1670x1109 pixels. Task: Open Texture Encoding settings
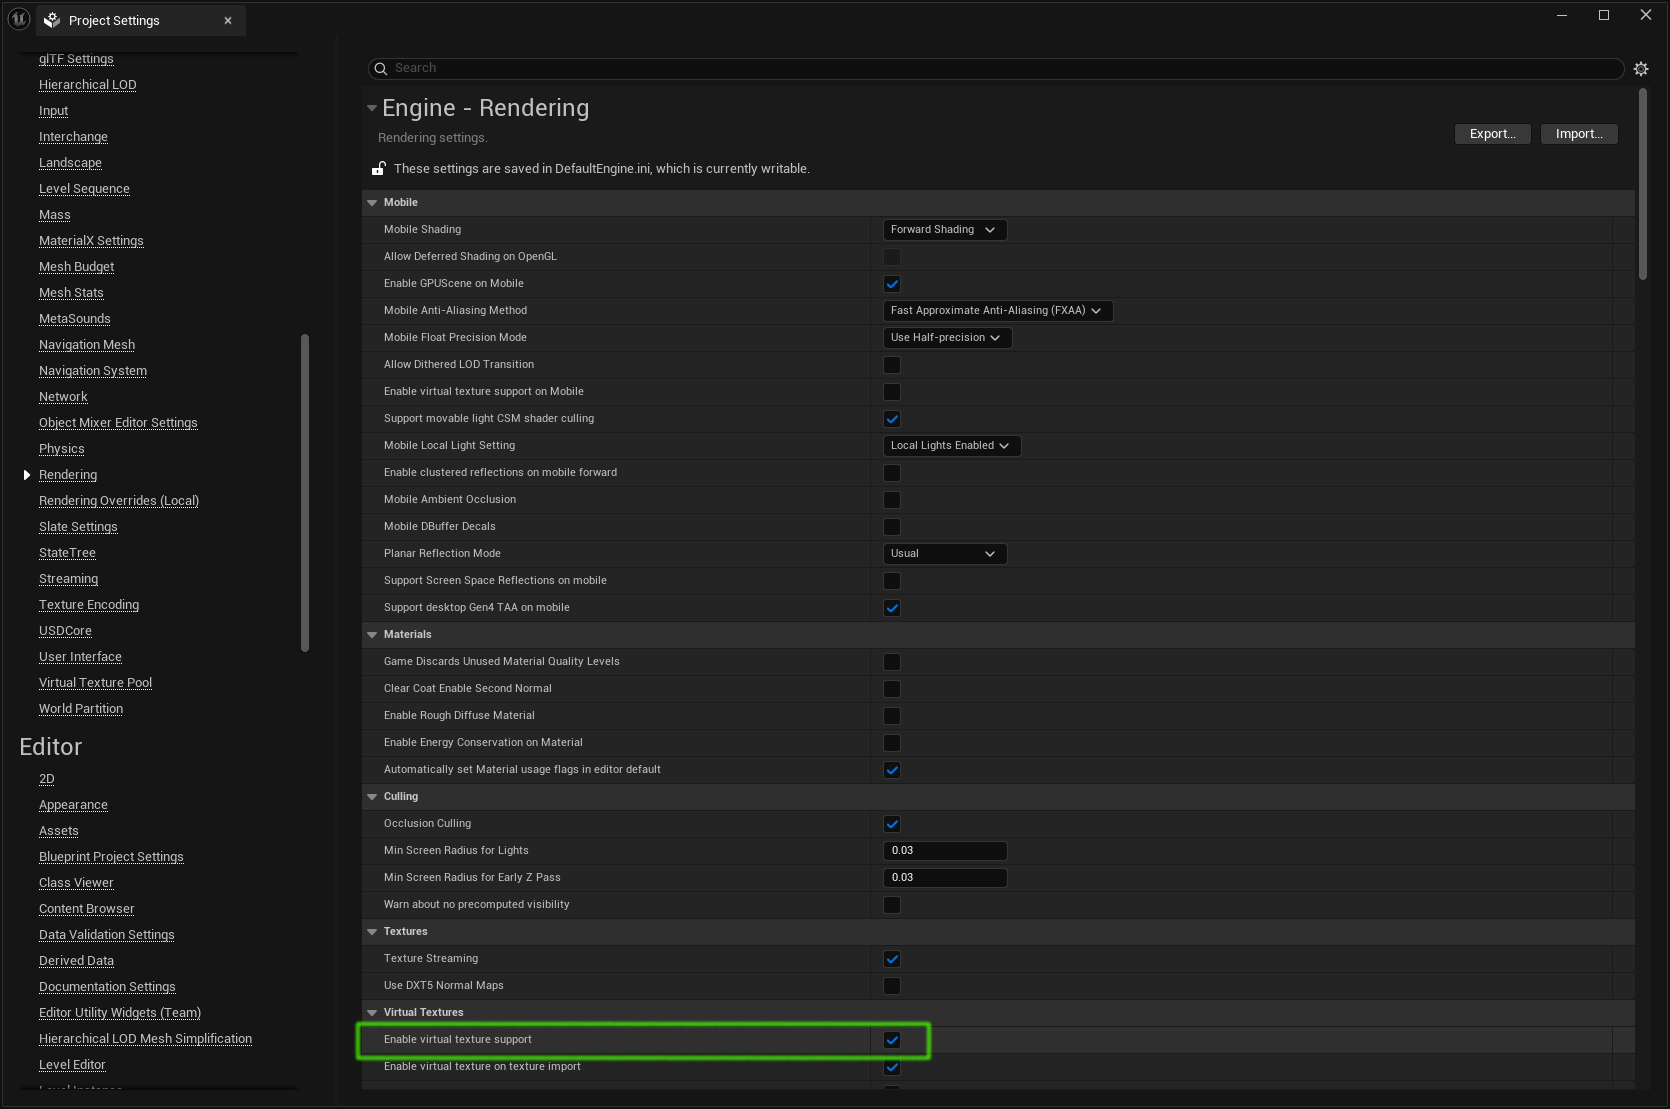89,605
